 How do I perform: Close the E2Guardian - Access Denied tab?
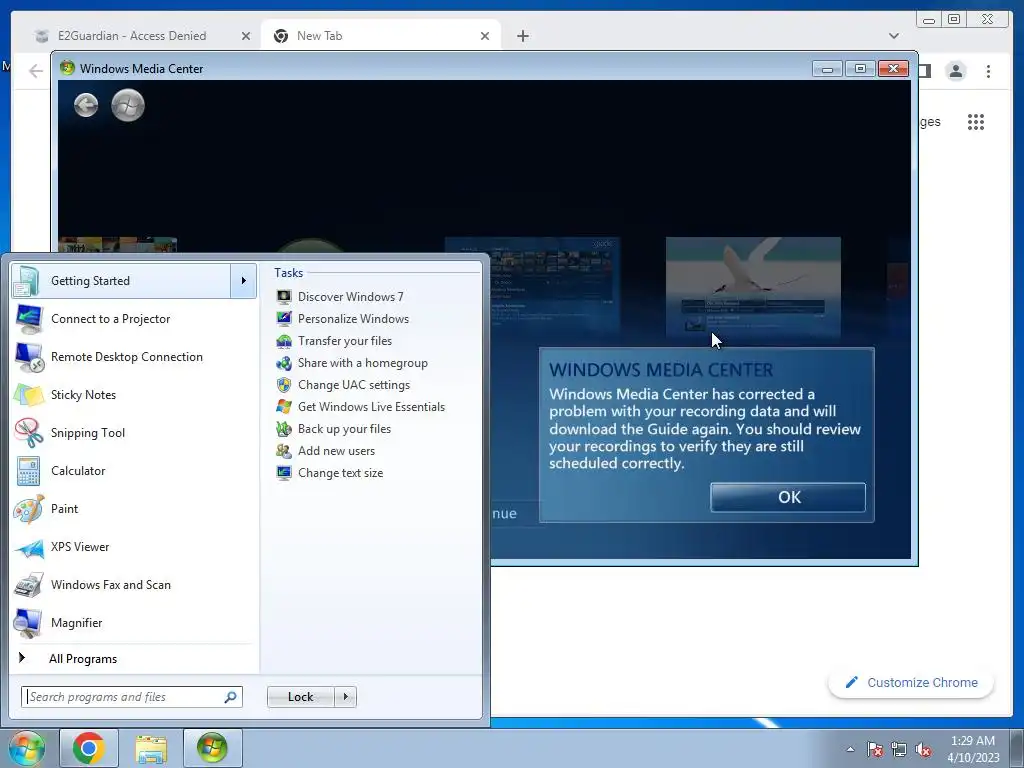pos(246,36)
